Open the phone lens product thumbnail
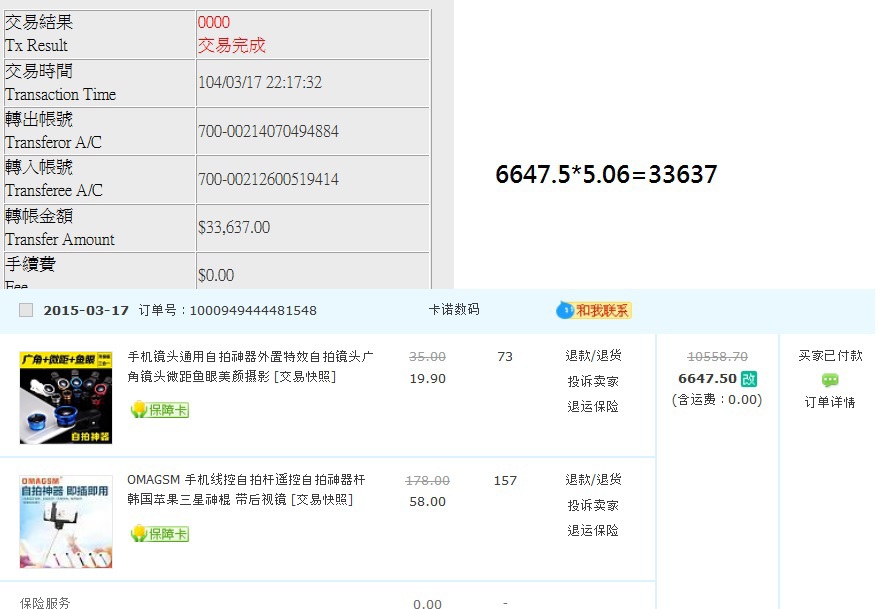Image resolution: width=881 pixels, height=609 pixels. pos(66,398)
